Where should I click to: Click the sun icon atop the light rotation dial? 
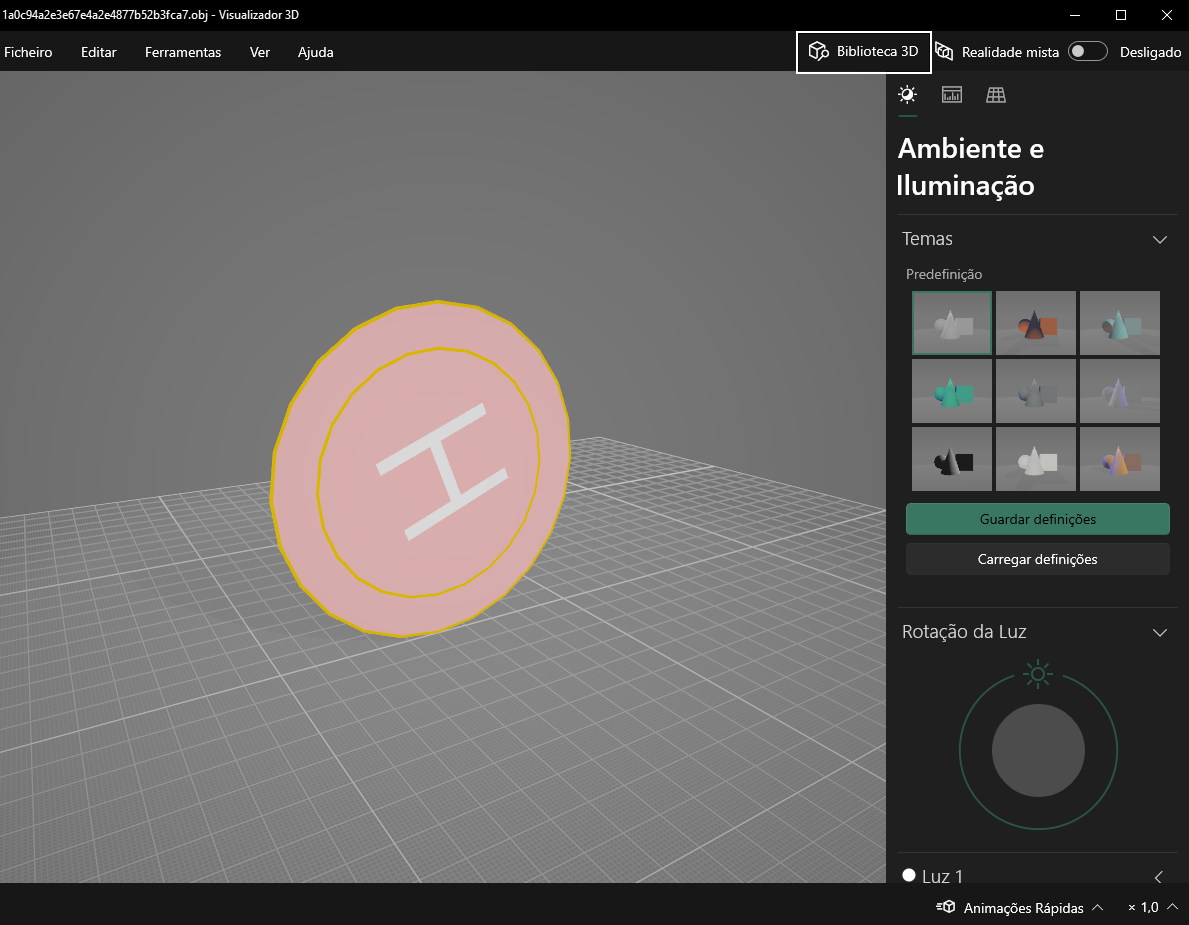[x=1038, y=675]
